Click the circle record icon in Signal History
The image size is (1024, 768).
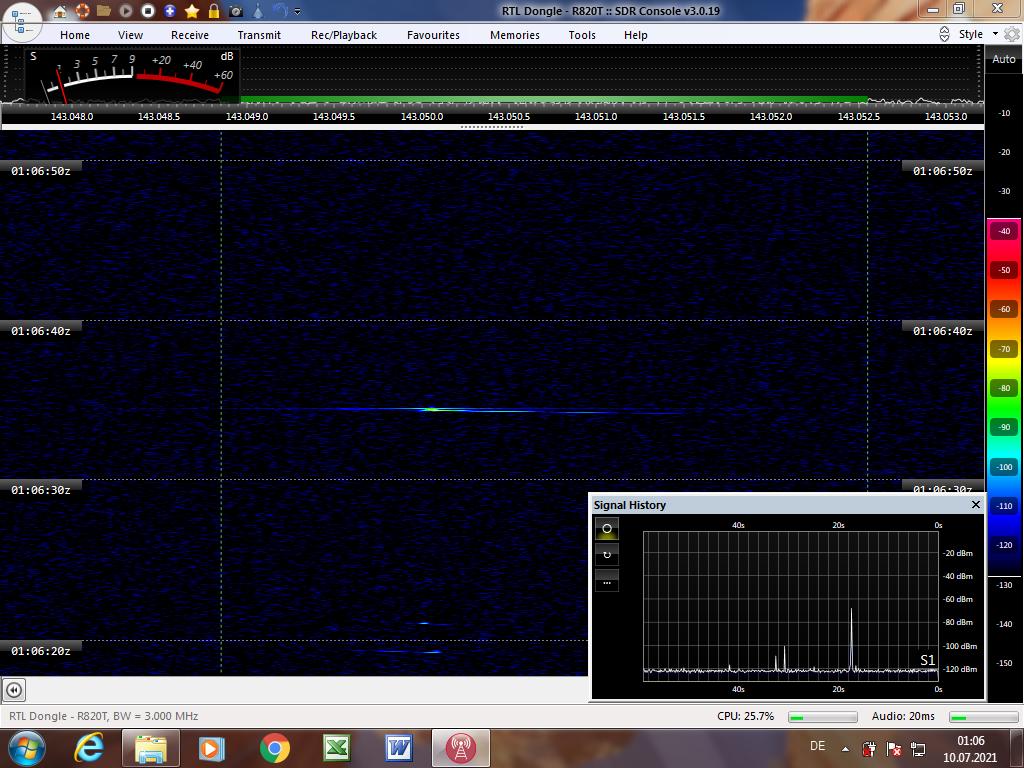607,528
